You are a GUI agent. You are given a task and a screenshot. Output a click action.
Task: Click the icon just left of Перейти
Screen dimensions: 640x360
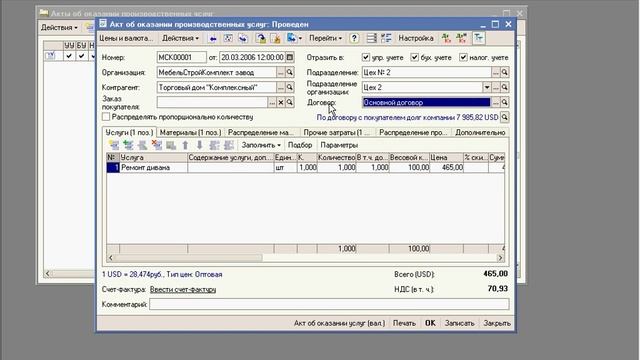(x=293, y=38)
